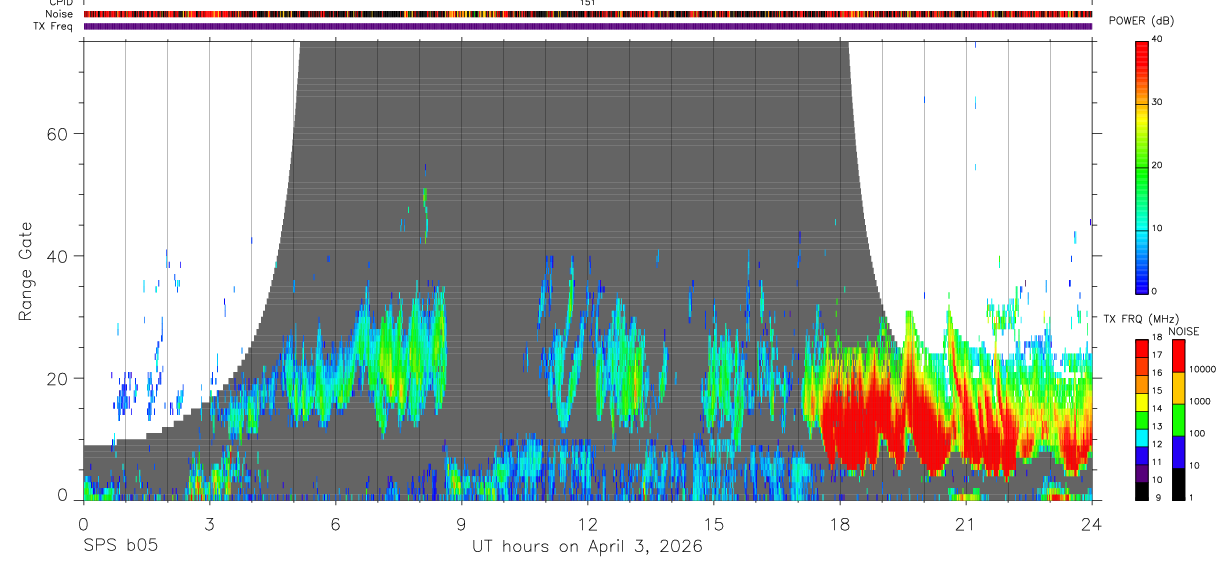Pick the green 13-14 MHz frequency swatch
Image resolution: width=1228 pixels, height=567 pixels.
(1142, 420)
